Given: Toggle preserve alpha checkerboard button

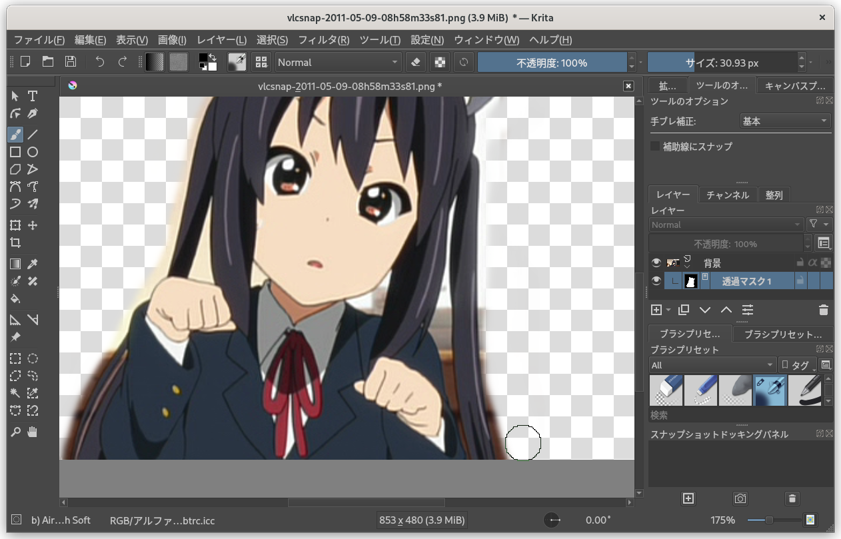Looking at the screenshot, I should (440, 62).
